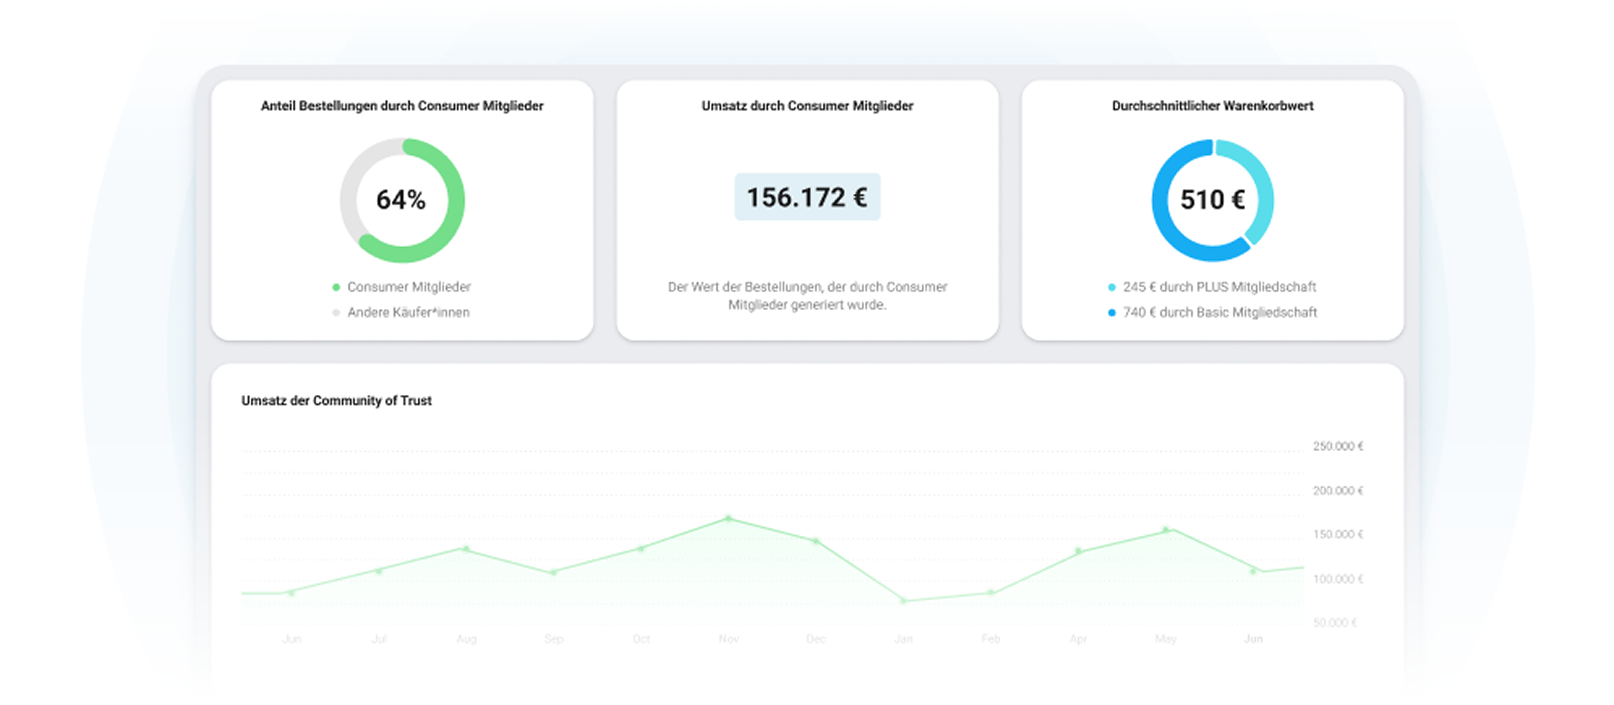The height and width of the screenshot is (705, 1614).
Task: Click the 'Umsatz durch Consumer Mitglieder' card title
Action: tap(807, 106)
